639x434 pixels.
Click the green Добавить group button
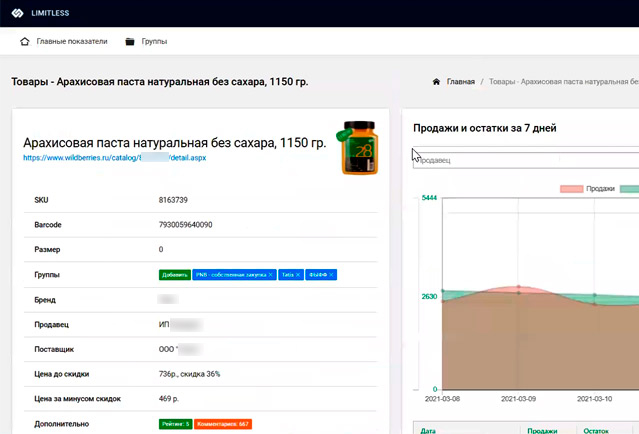(x=175, y=275)
